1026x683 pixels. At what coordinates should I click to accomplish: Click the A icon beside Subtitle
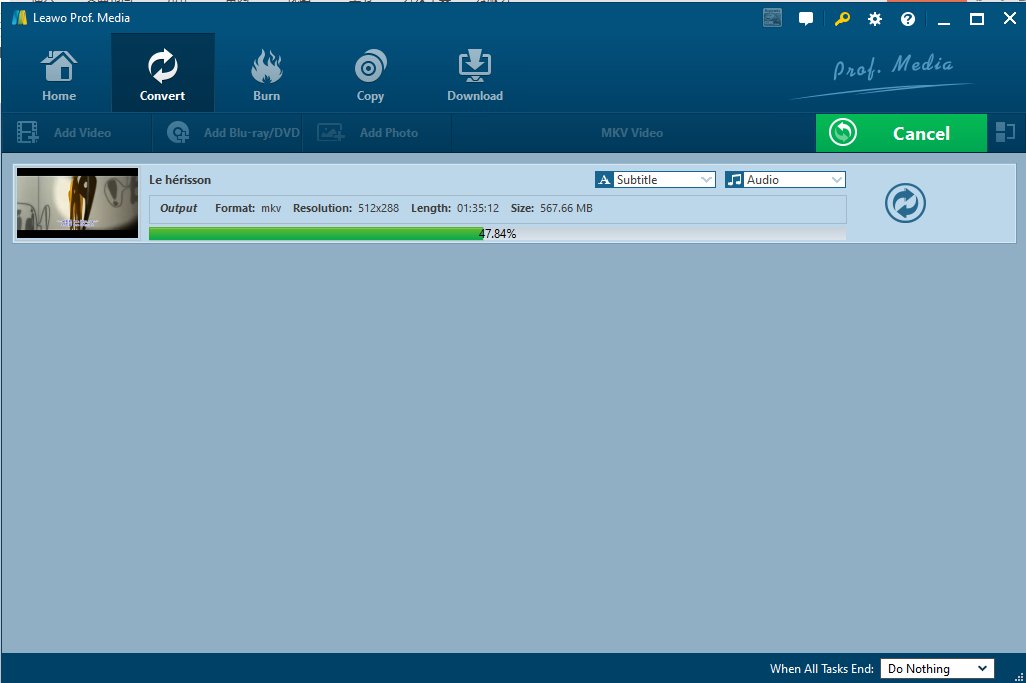coord(604,180)
